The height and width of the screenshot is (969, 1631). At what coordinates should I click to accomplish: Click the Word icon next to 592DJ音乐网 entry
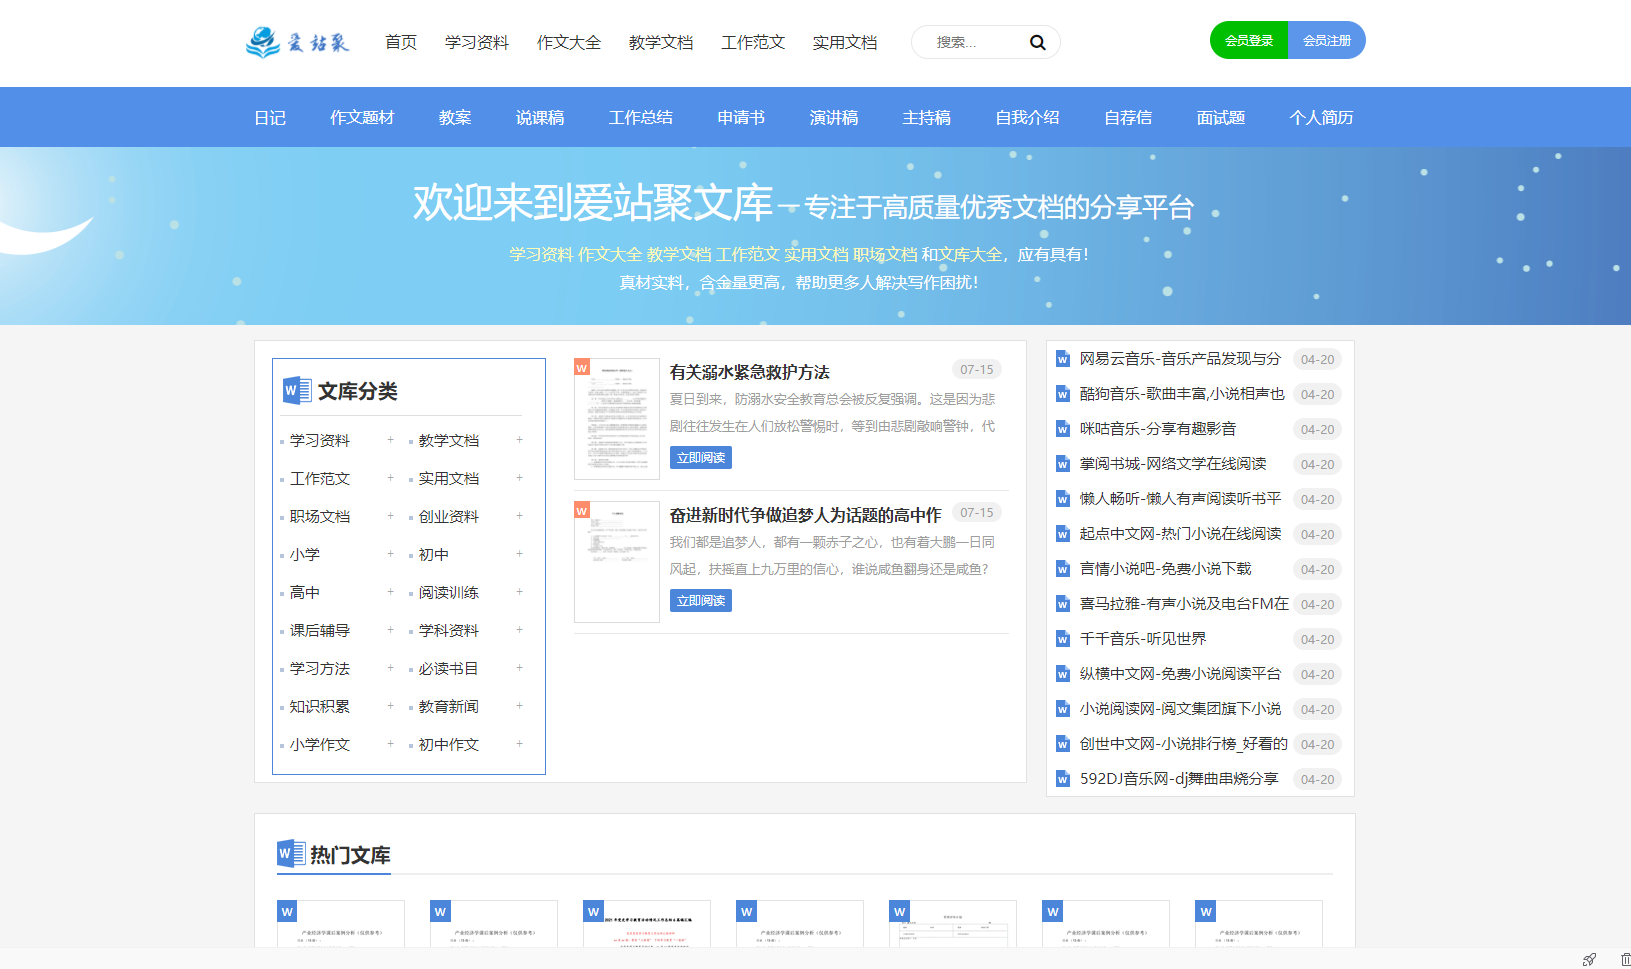1062,779
